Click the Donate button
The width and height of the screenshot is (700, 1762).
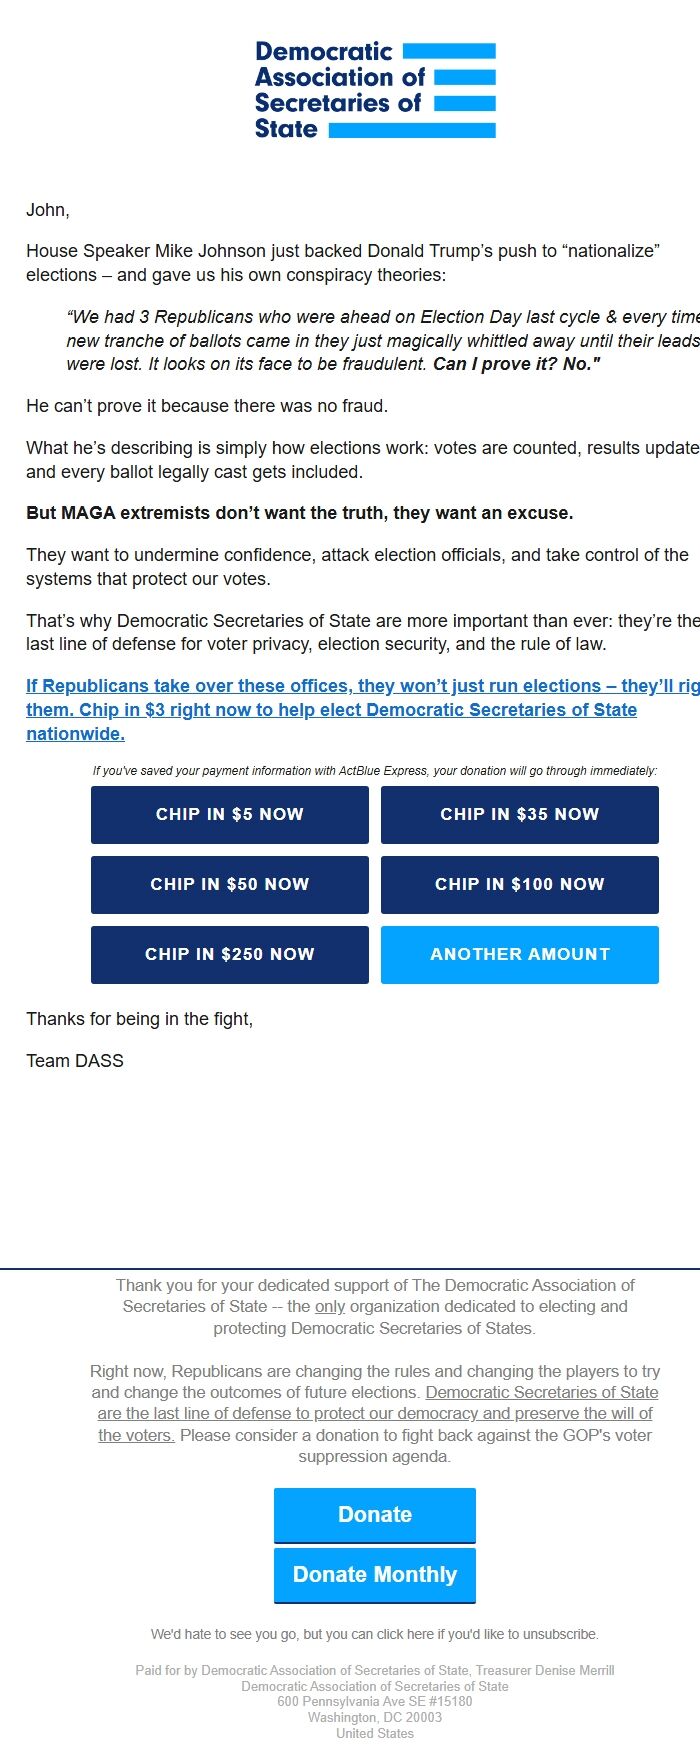coord(374,1514)
